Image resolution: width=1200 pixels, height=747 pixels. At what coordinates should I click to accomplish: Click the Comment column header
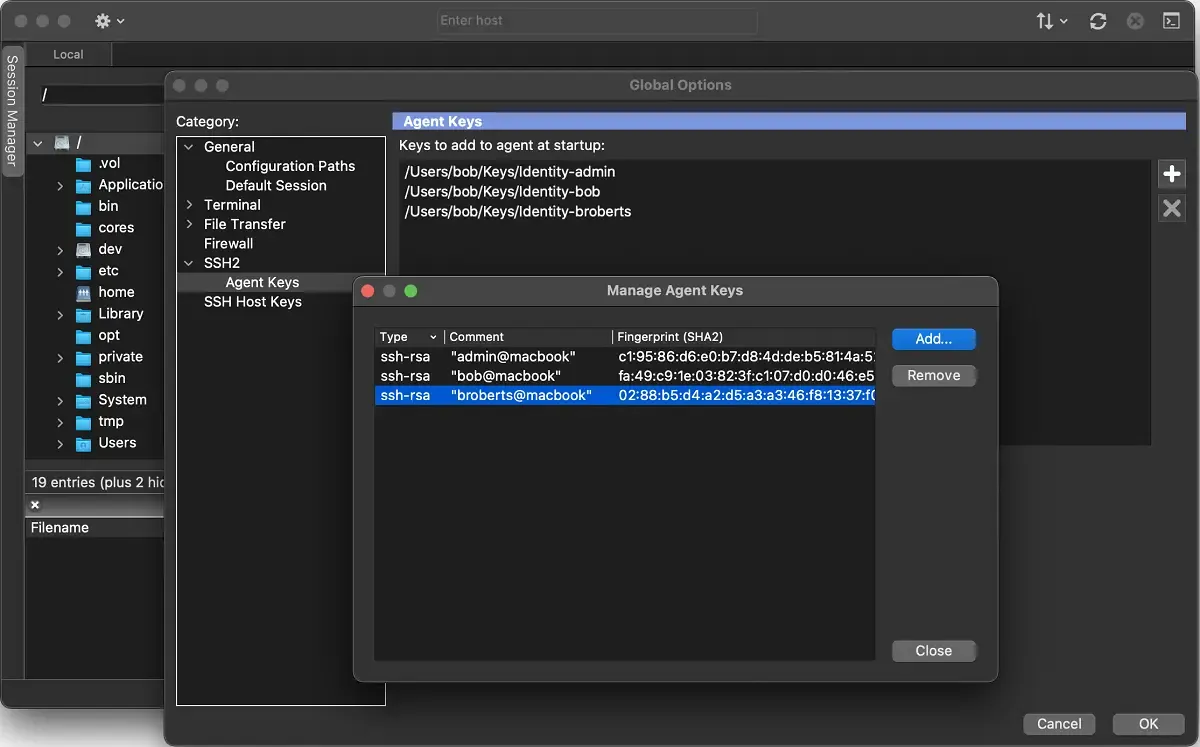tap(528, 337)
